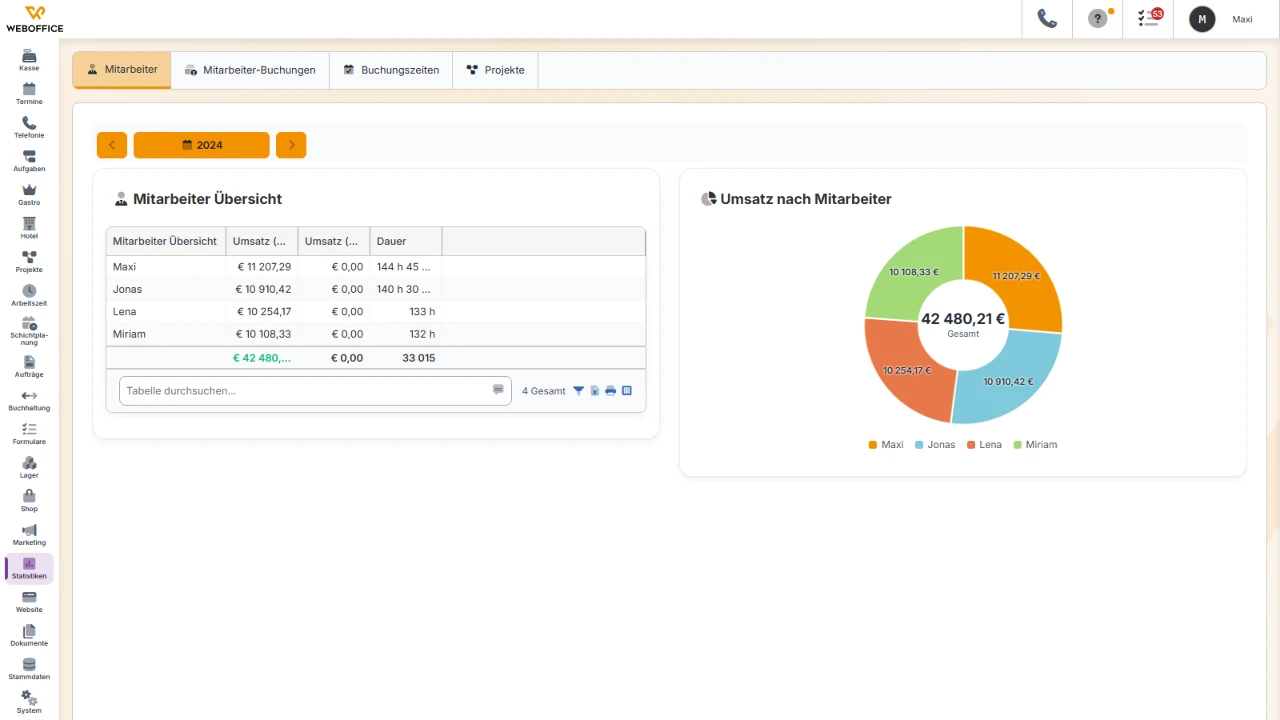The image size is (1280, 720).
Task: Open Statistiken in the sidebar
Action: (29, 568)
